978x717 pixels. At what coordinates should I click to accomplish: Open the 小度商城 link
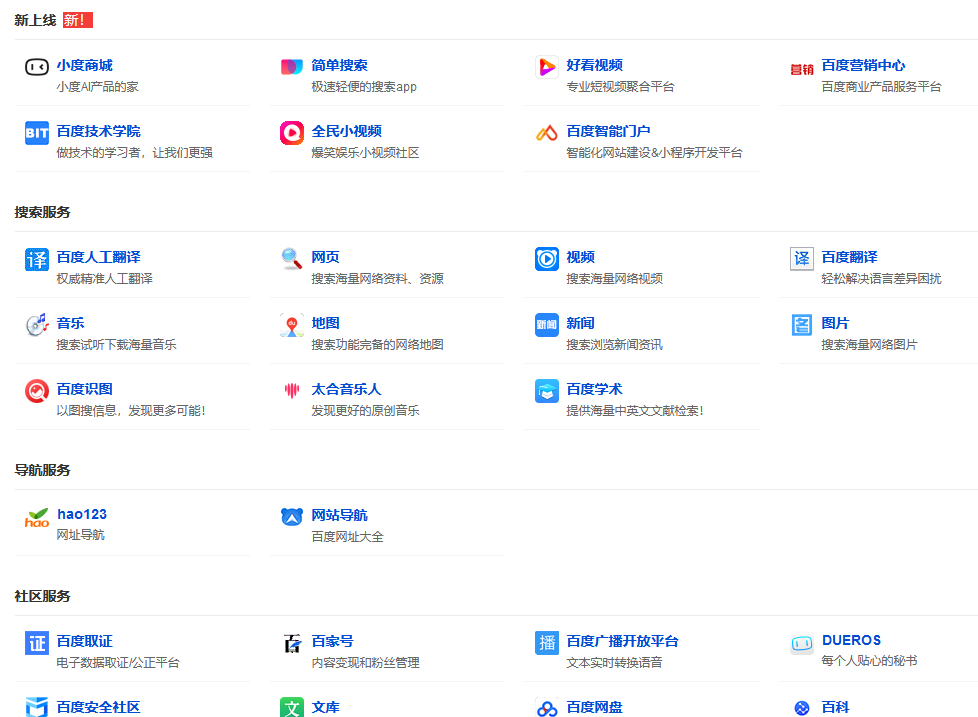click(x=84, y=65)
